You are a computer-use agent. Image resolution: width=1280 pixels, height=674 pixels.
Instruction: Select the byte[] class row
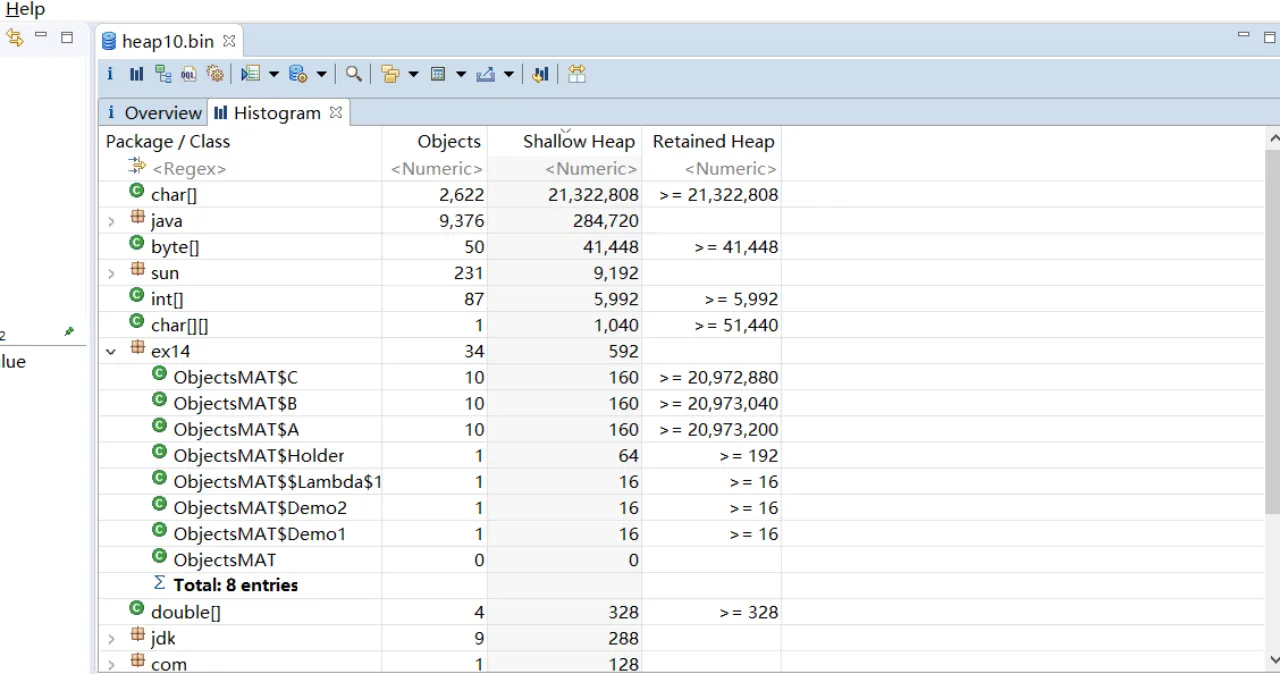click(440, 247)
